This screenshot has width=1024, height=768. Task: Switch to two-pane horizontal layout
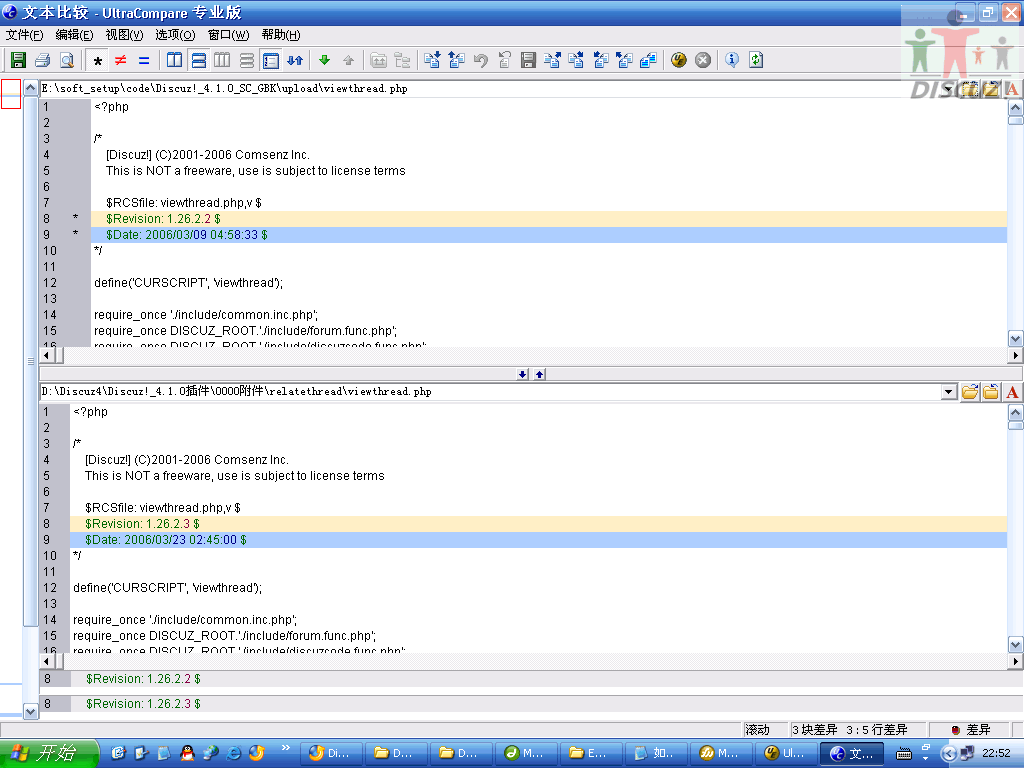199,61
